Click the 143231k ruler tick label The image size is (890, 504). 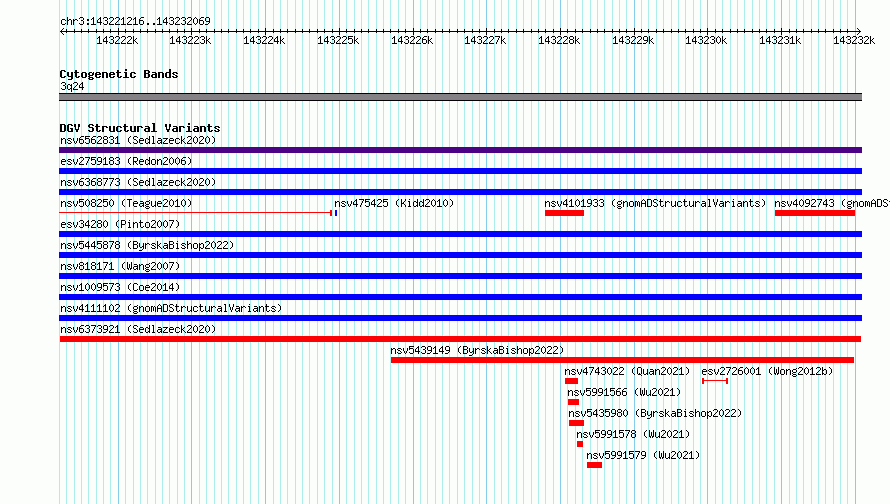tap(780, 40)
